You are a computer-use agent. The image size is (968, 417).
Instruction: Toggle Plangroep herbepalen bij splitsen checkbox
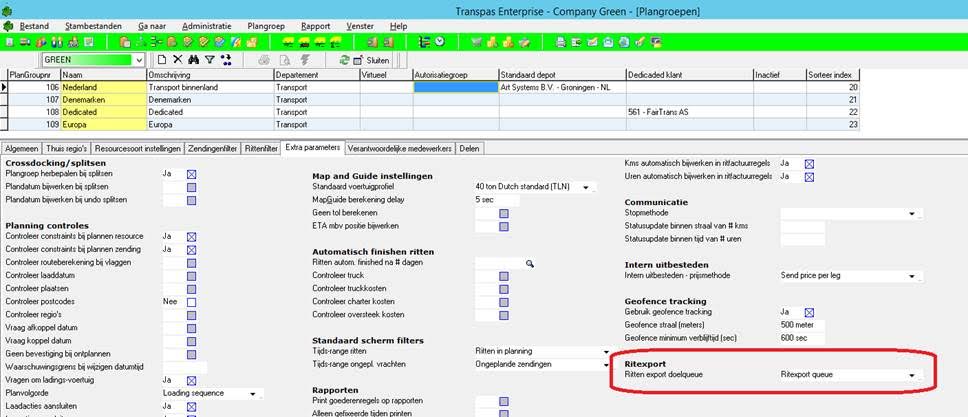[x=191, y=174]
